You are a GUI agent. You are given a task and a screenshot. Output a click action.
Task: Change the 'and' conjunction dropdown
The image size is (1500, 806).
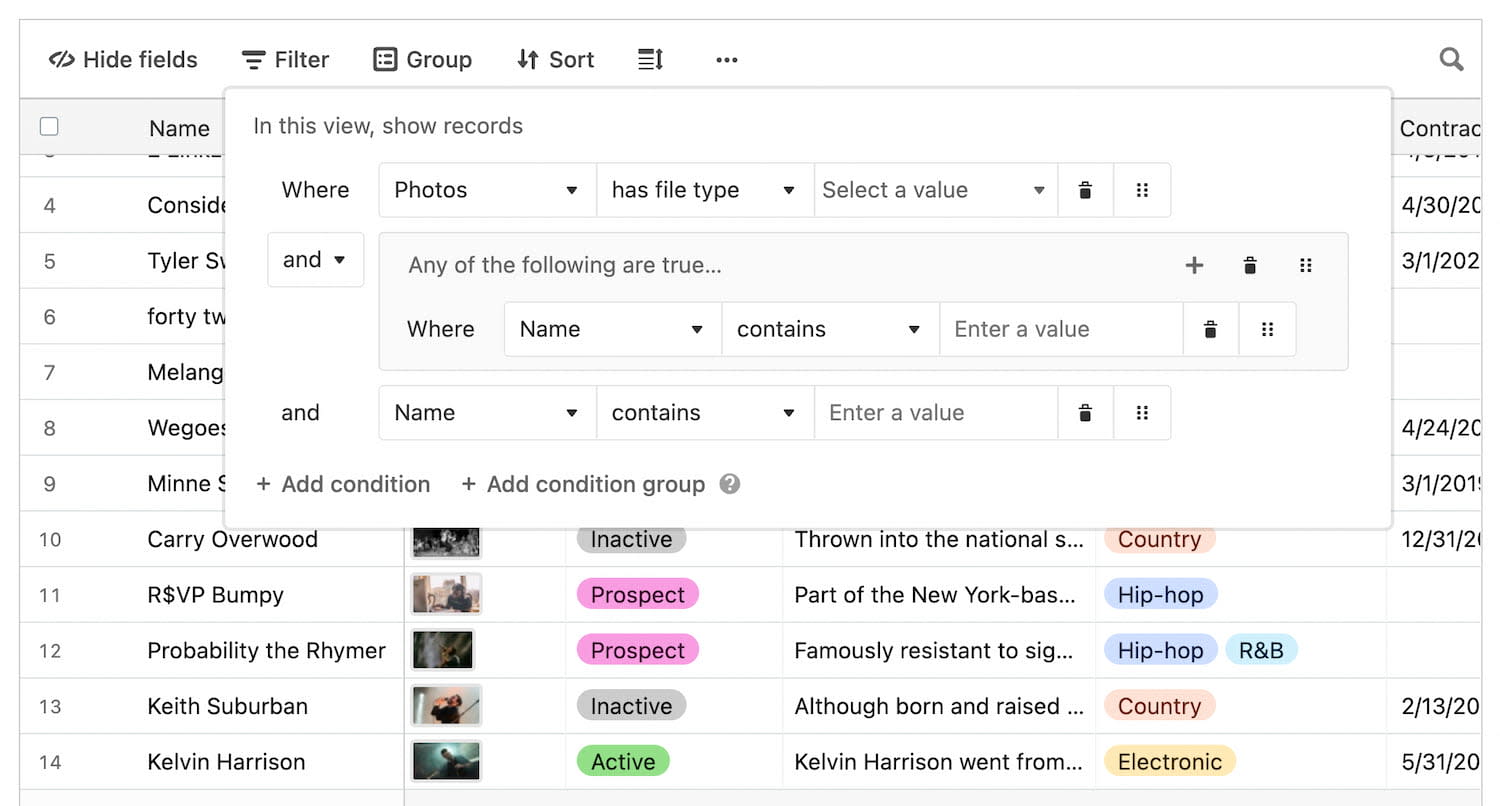tap(314, 259)
